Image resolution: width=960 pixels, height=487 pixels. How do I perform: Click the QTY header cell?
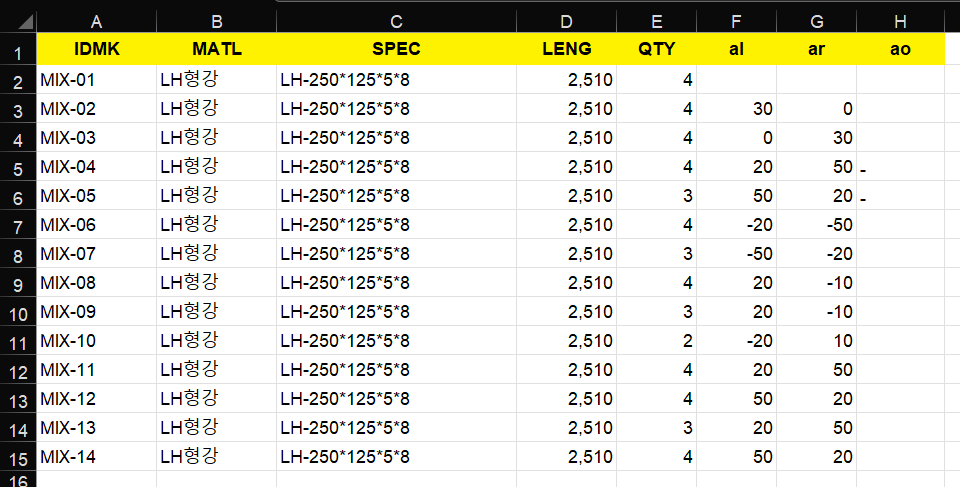tap(656, 49)
